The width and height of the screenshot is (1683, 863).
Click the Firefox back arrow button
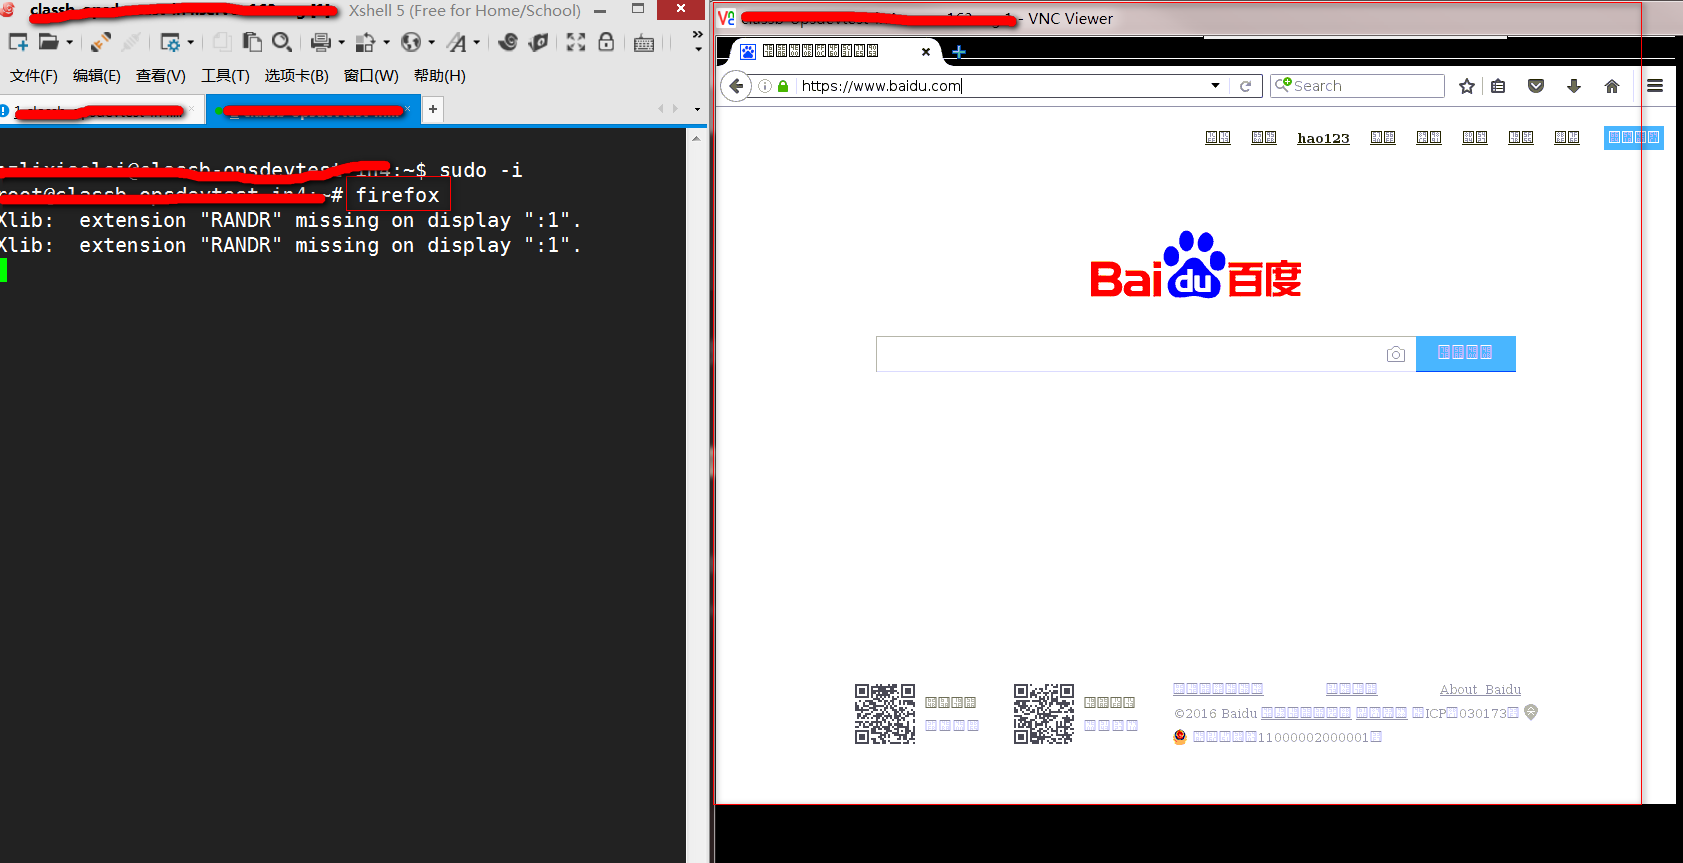pos(736,86)
